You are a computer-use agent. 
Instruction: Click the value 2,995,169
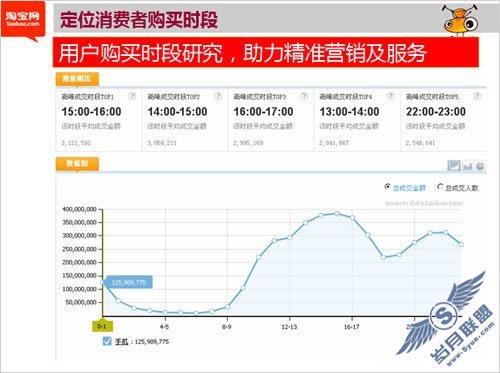coord(248,143)
